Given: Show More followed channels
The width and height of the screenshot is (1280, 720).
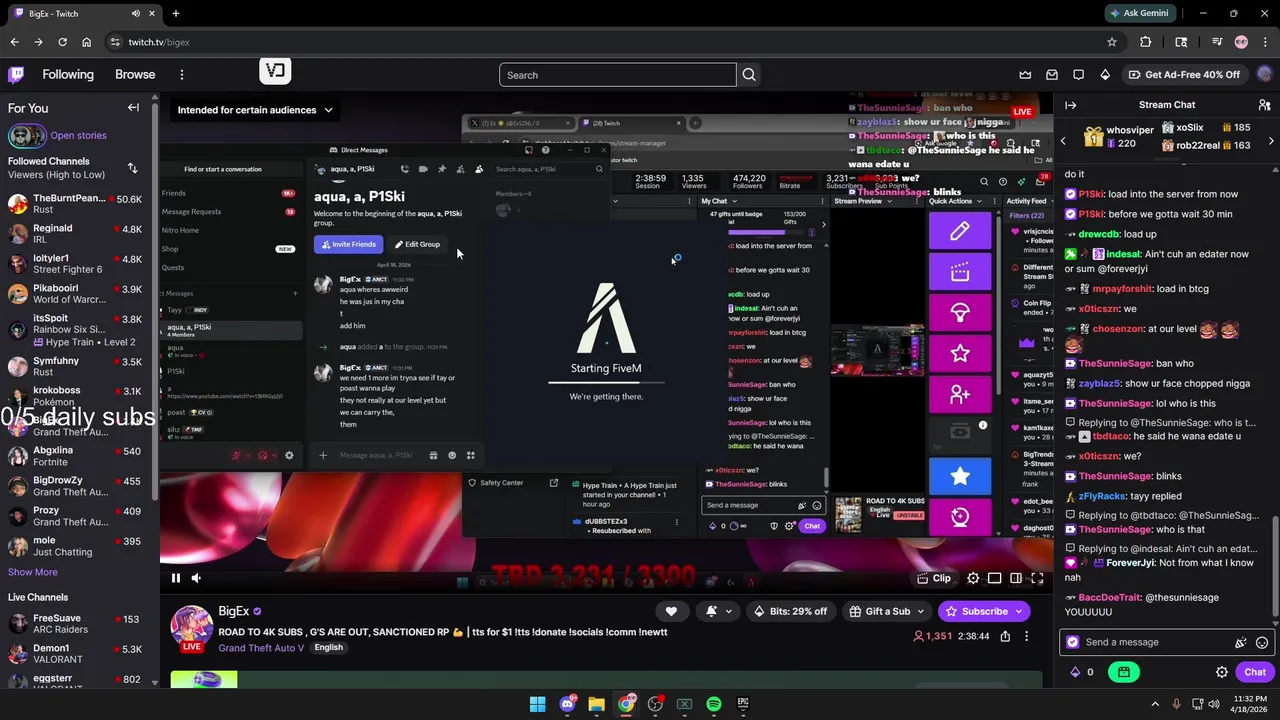Looking at the screenshot, I should coord(33,572).
